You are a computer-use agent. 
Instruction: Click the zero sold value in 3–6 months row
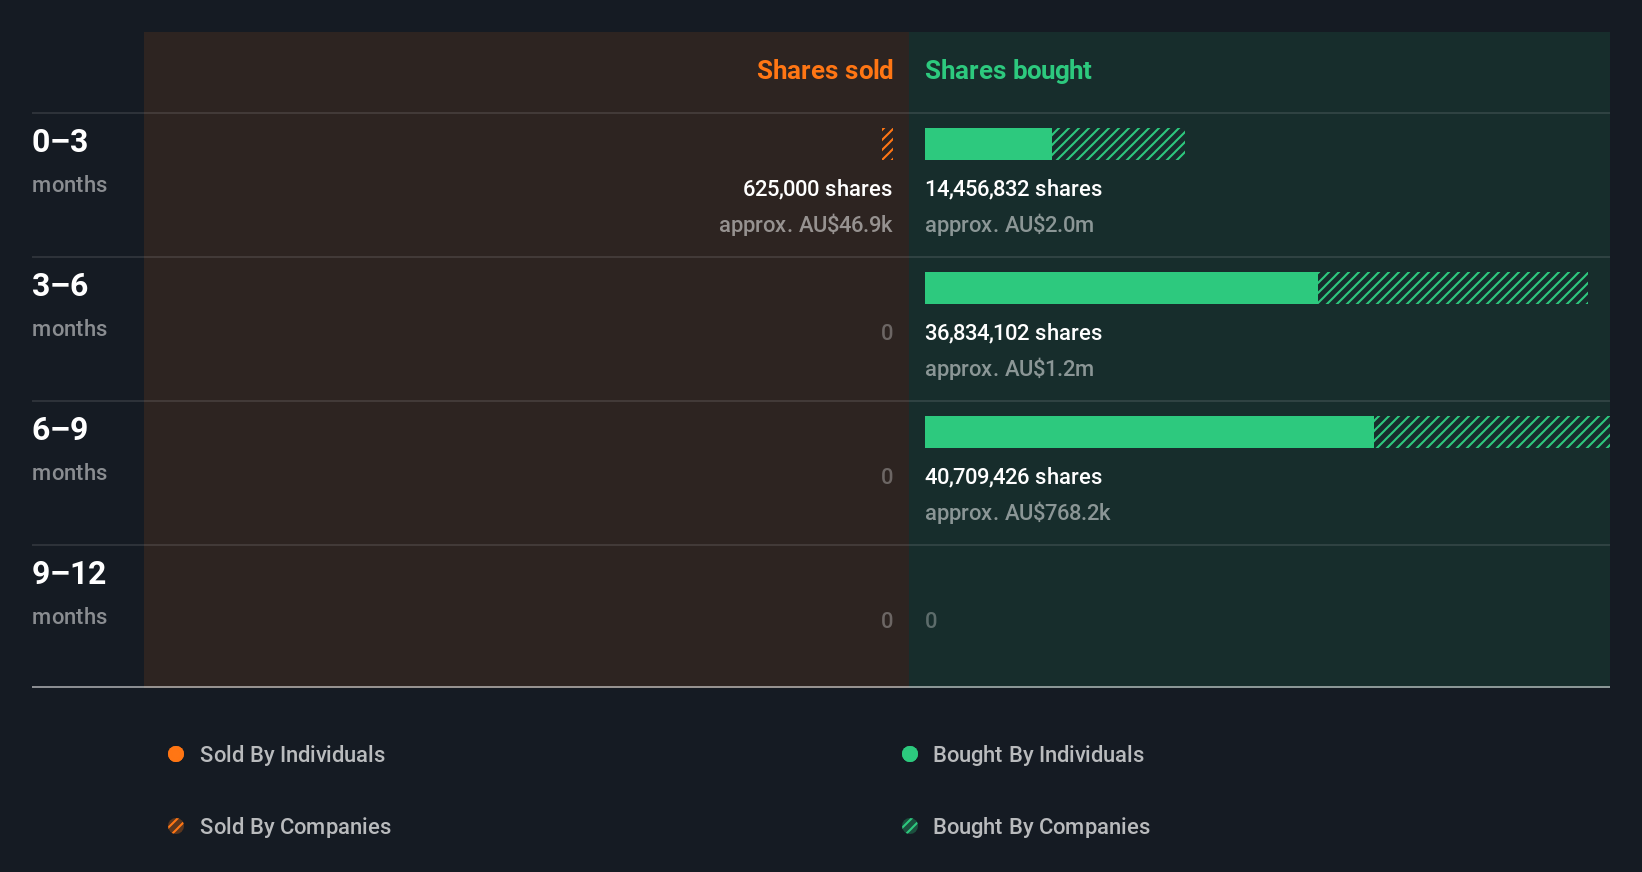click(887, 333)
